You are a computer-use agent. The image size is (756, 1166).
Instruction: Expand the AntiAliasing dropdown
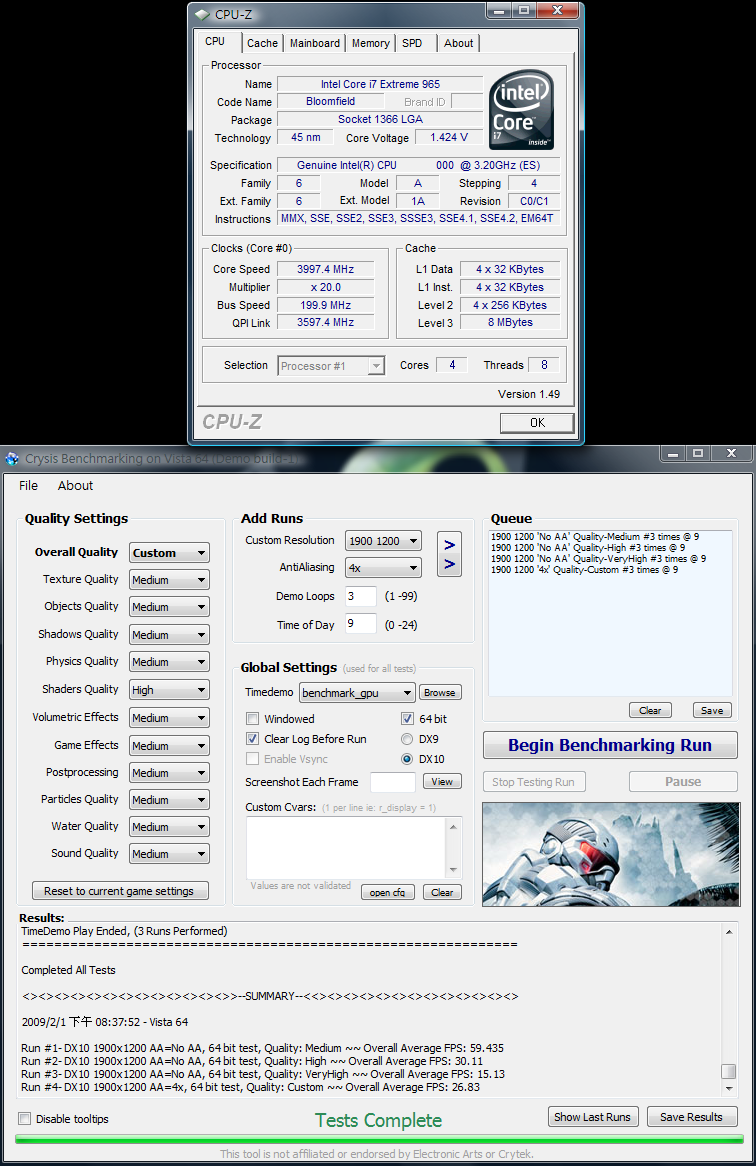point(383,568)
